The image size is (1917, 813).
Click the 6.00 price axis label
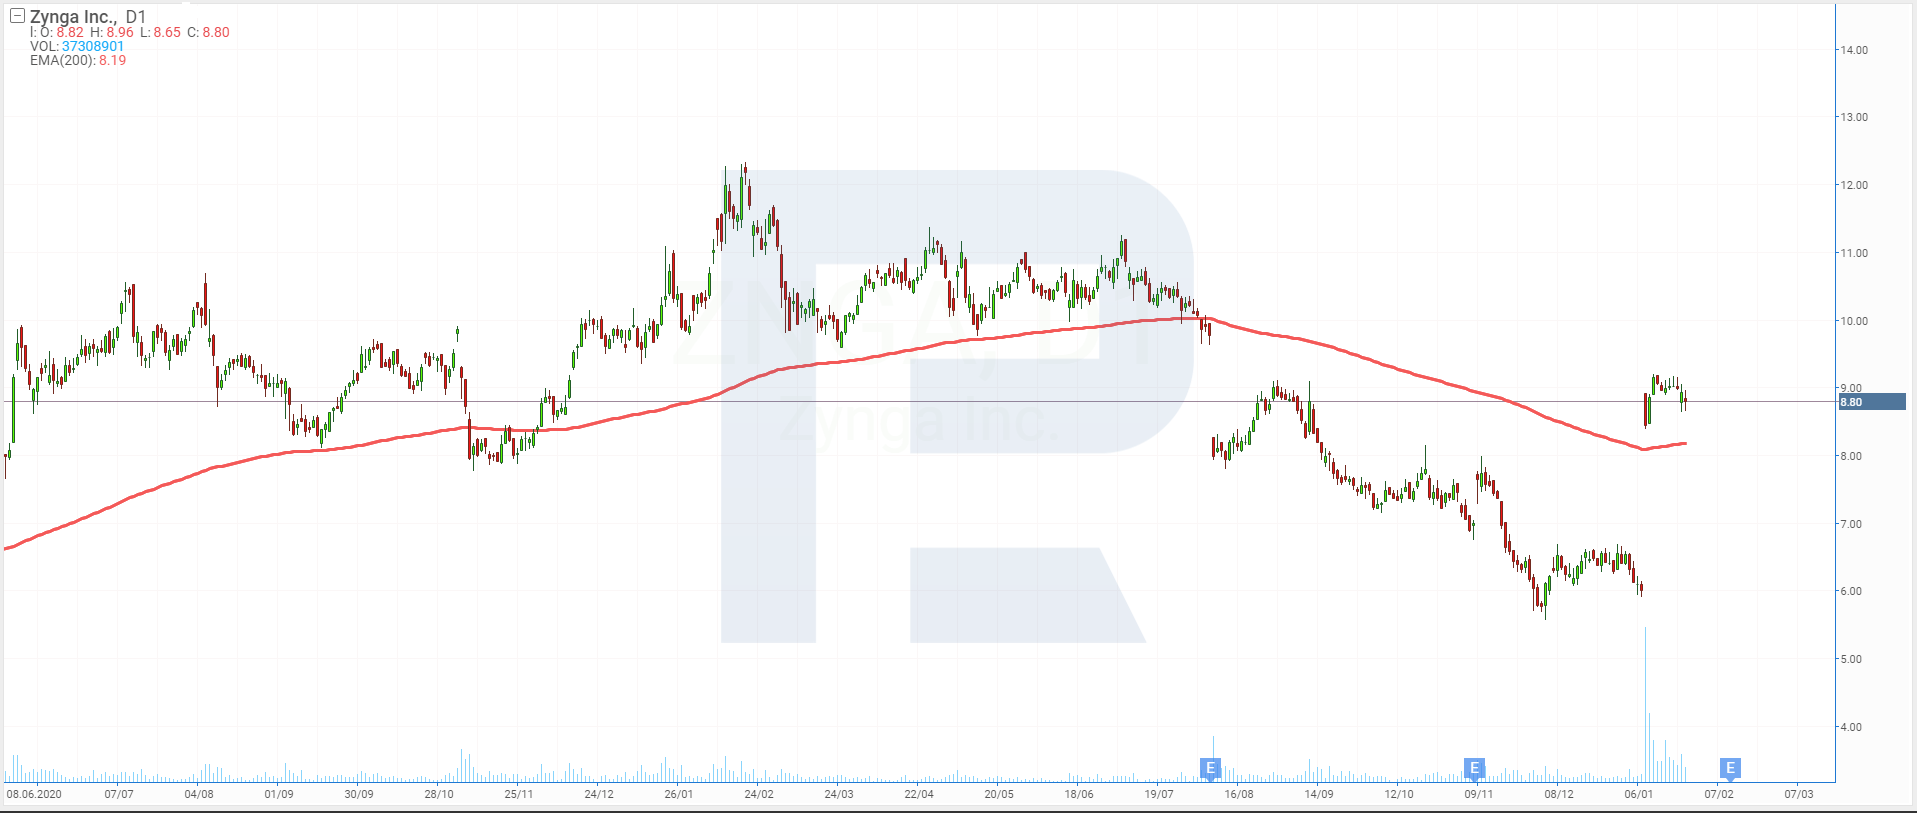[x=1851, y=591]
